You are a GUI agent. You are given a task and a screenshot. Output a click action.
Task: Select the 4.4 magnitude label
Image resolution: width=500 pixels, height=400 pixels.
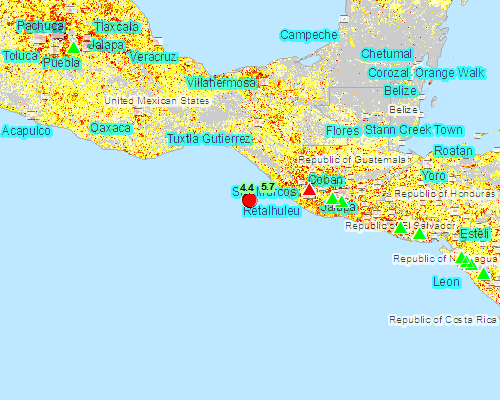[x=247, y=188]
